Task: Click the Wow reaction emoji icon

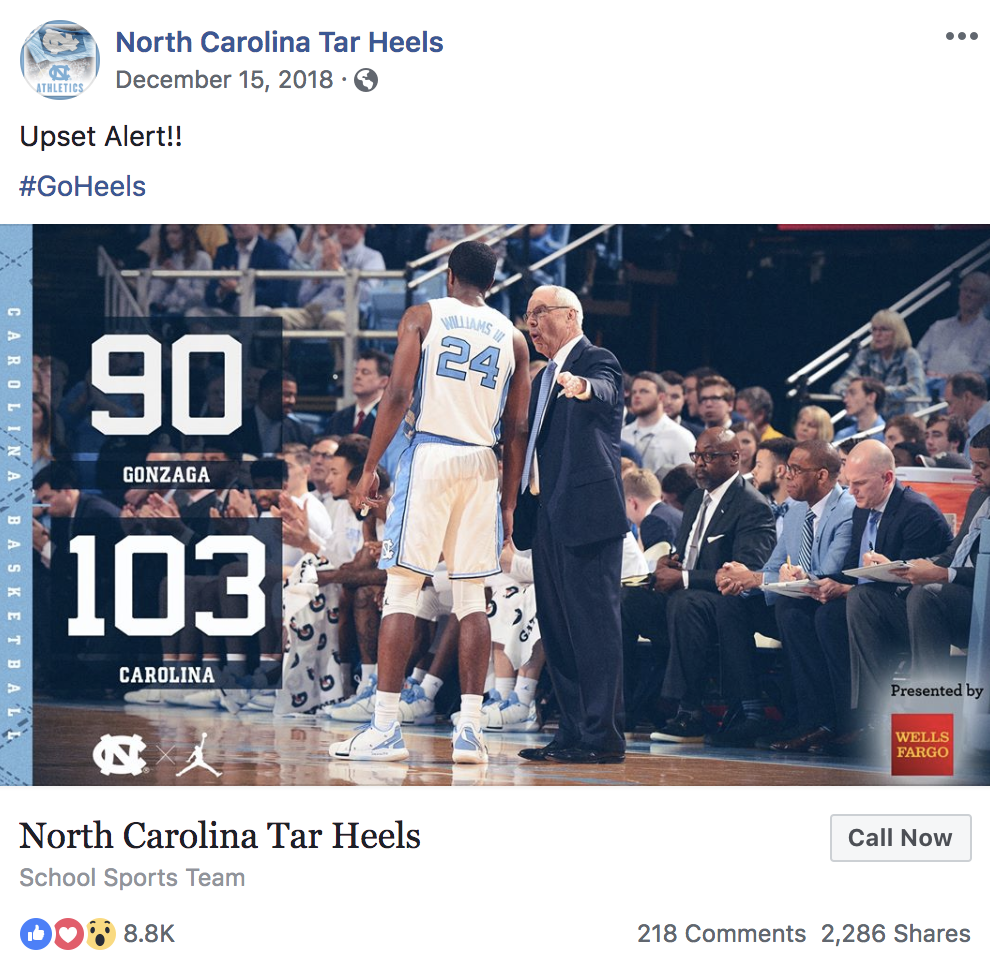Action: pos(101,933)
